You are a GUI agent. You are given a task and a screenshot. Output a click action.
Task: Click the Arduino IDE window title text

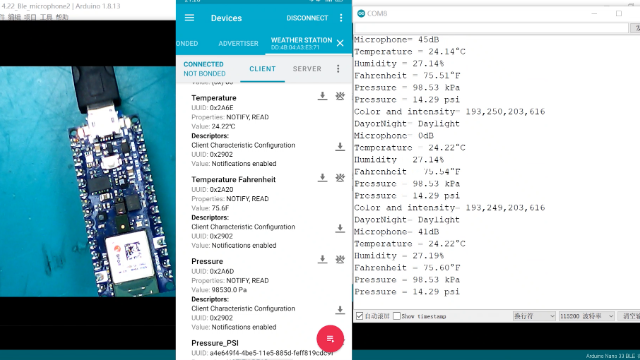coord(60,6)
